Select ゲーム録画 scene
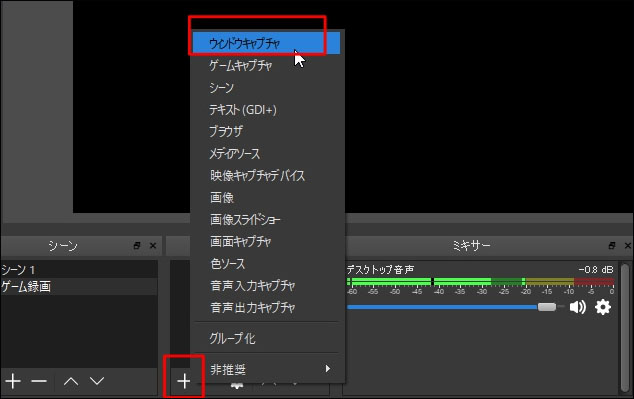 [x=79, y=287]
